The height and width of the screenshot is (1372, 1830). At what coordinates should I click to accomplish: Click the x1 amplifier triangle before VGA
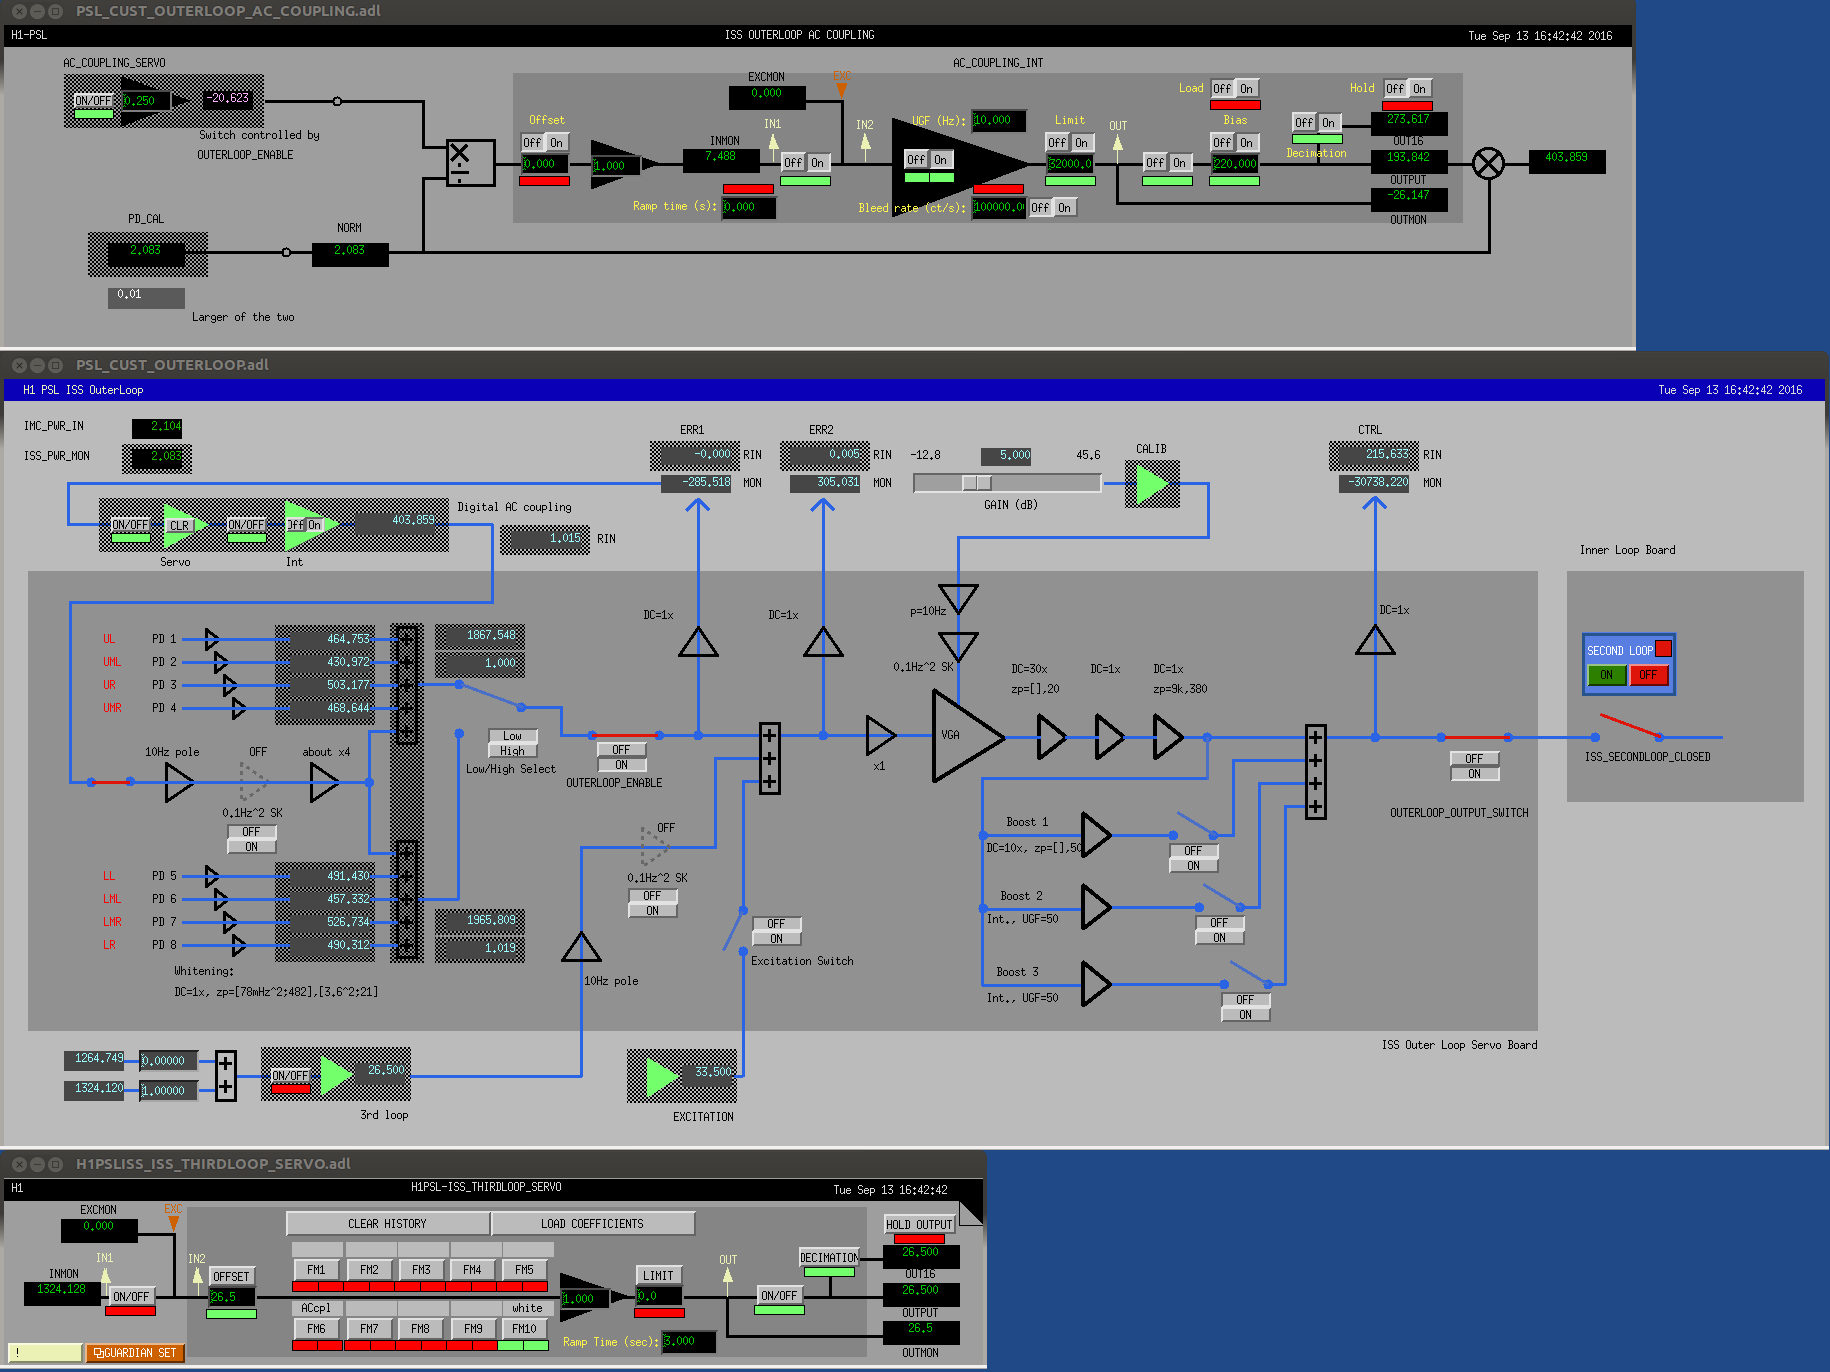[x=881, y=735]
